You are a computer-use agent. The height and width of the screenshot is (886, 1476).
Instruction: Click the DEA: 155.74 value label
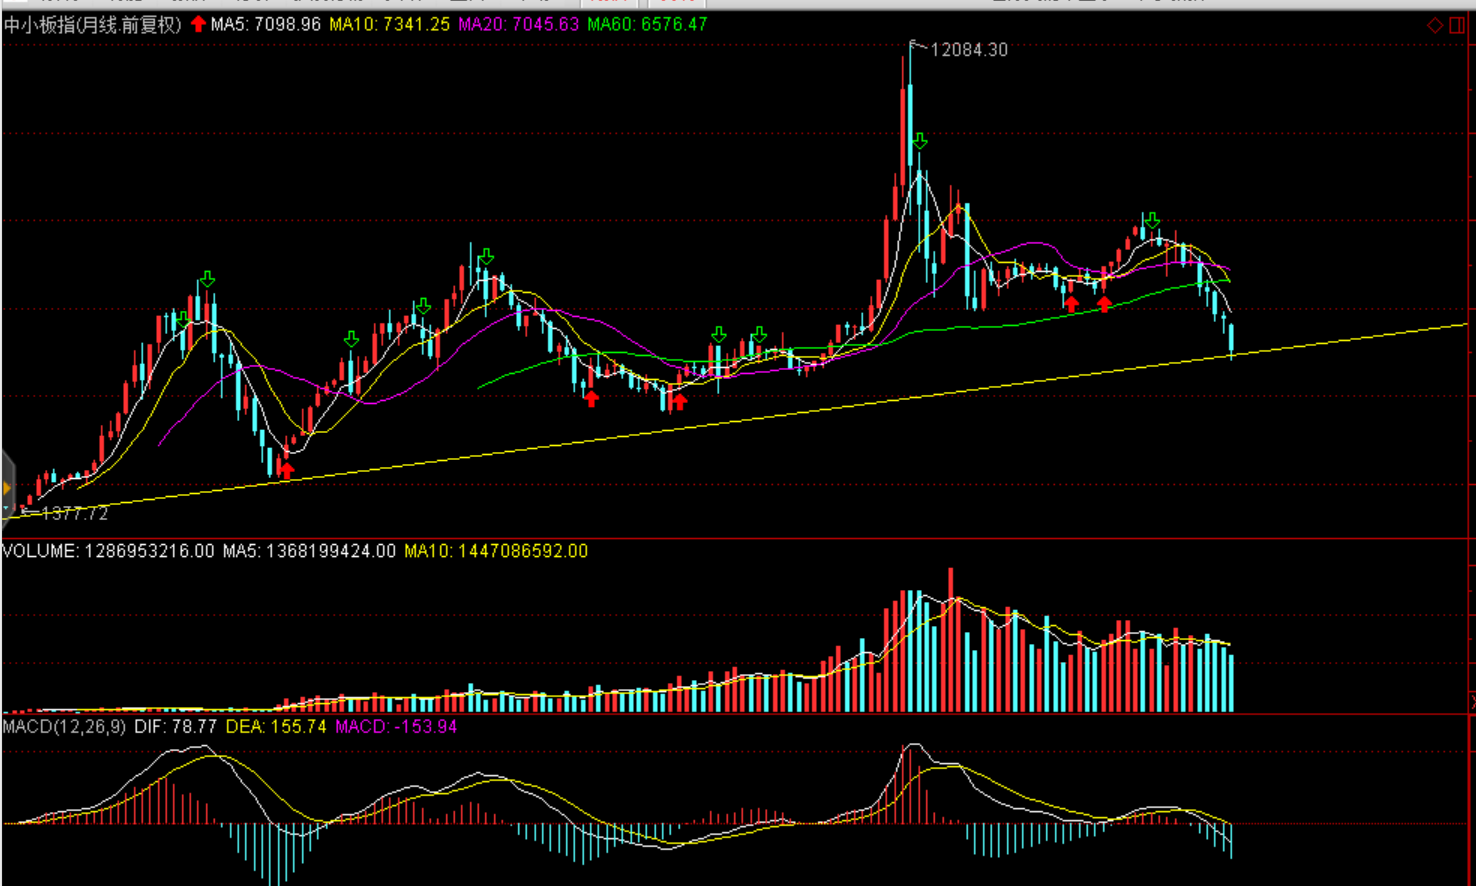point(276,726)
